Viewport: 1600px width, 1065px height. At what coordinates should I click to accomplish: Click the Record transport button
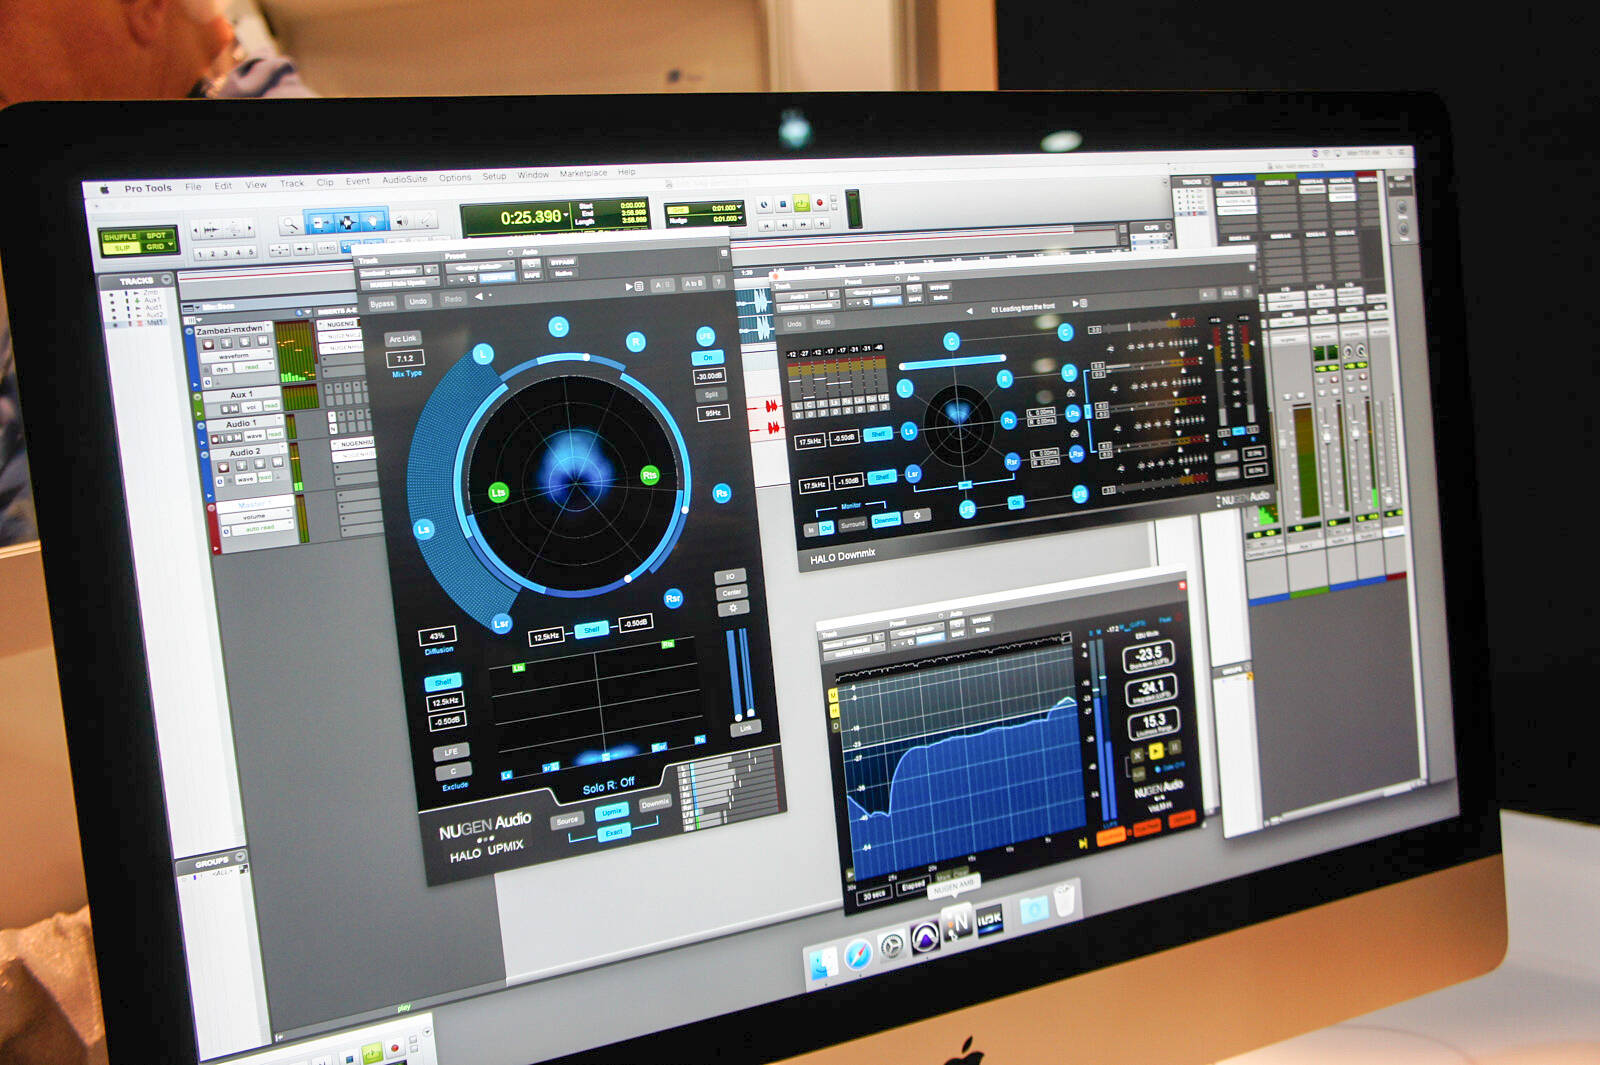(x=820, y=202)
